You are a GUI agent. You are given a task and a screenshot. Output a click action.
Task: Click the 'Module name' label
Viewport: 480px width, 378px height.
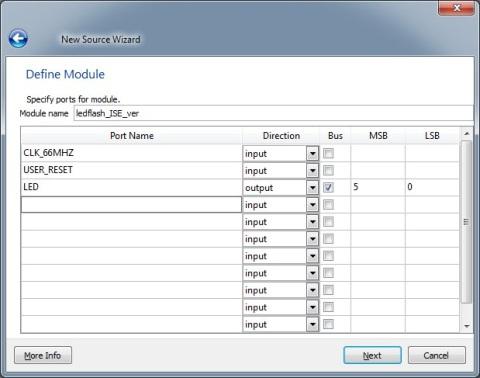coord(44,113)
